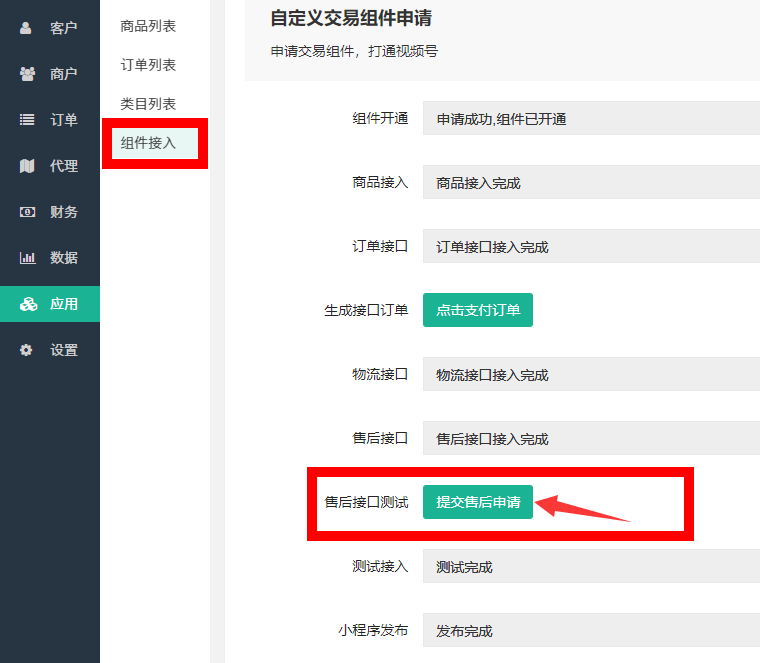Open the 商户 menu label

click(x=63, y=74)
